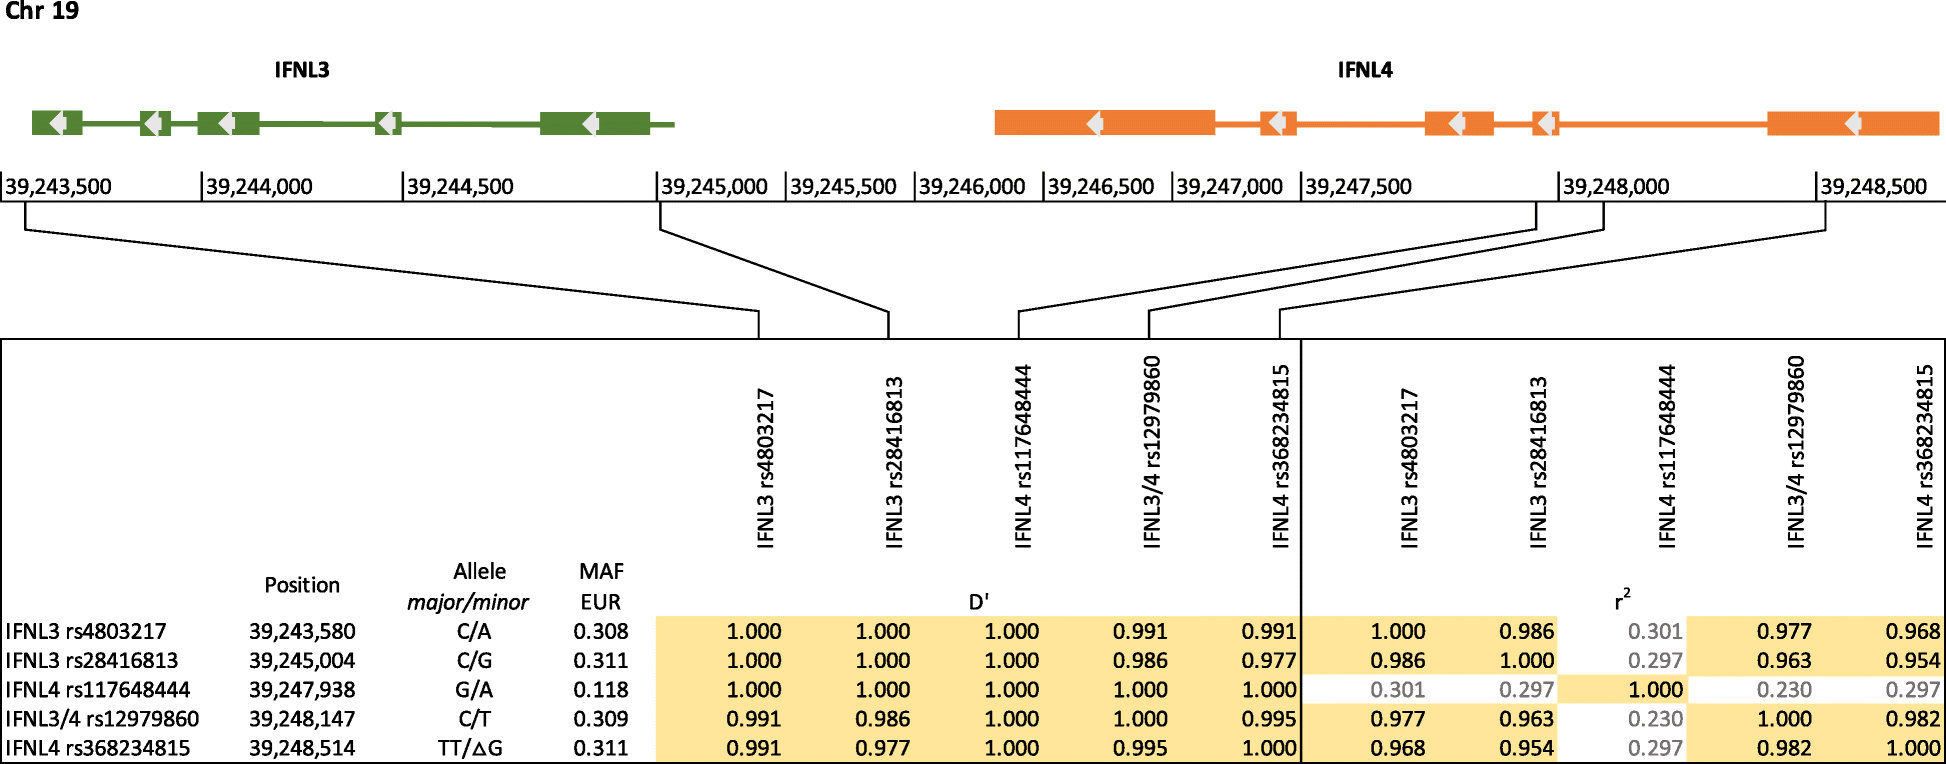This screenshot has width=1946, height=764.
Task: Click axis tick label 39,246,500
Action: (1101, 187)
